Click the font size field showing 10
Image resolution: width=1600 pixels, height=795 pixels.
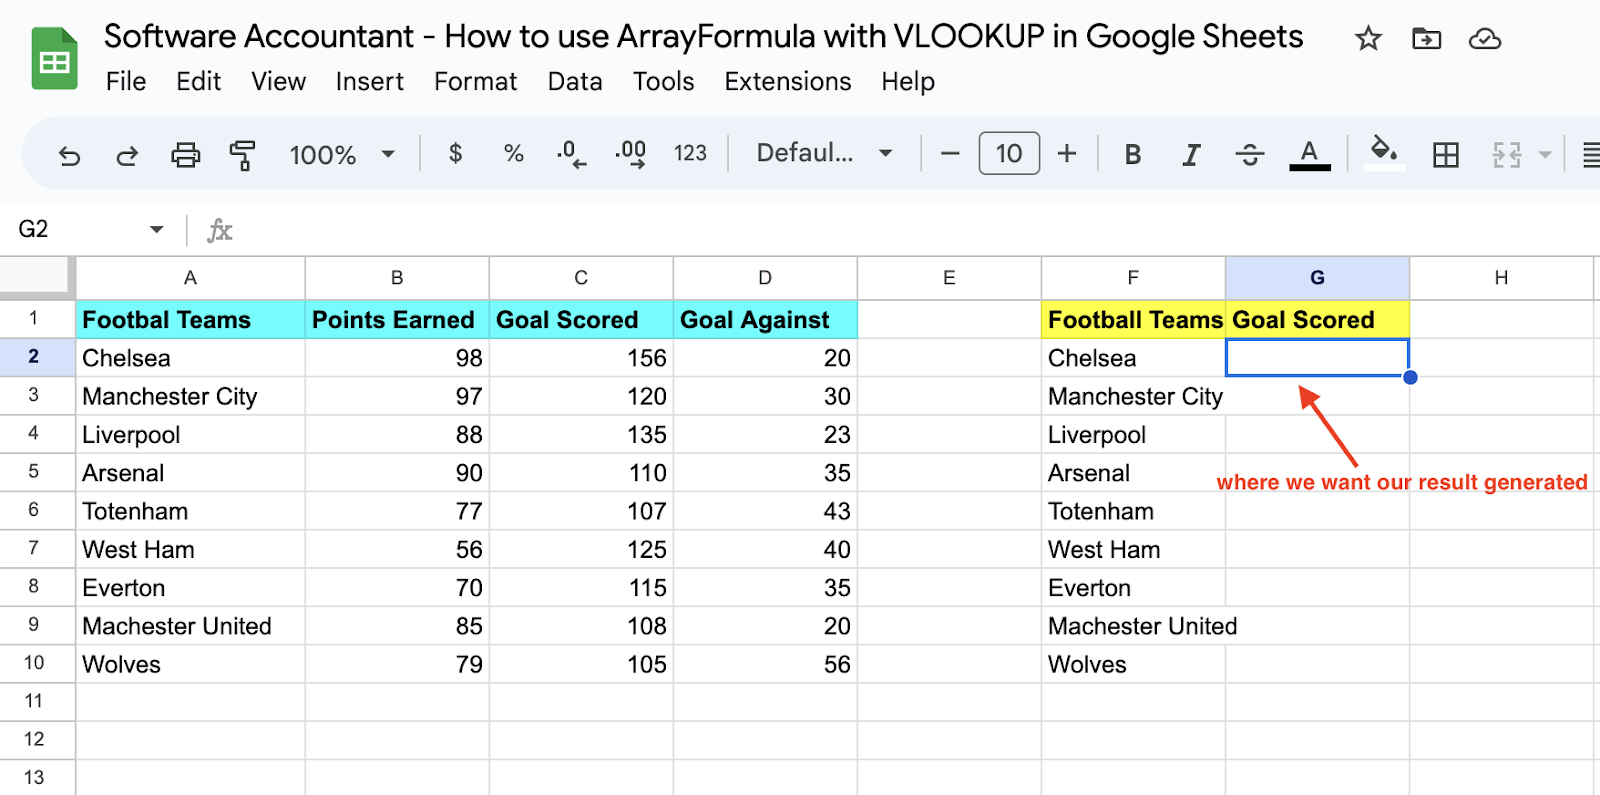point(1009,154)
